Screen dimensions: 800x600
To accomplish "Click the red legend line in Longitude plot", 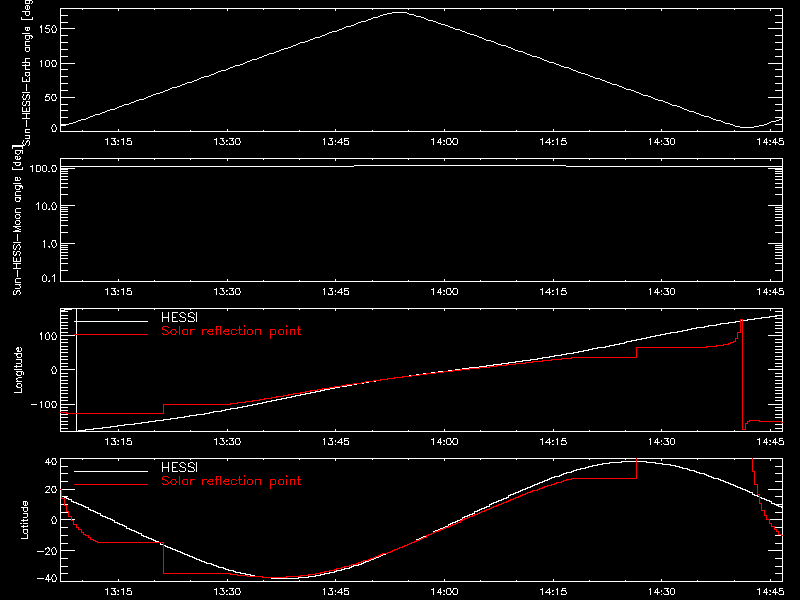I will click(111, 335).
